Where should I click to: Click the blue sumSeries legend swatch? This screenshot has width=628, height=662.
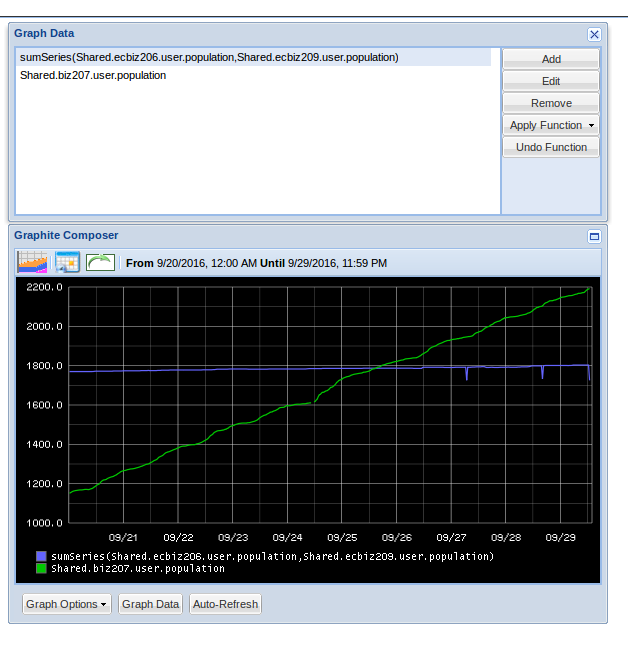tap(41, 556)
